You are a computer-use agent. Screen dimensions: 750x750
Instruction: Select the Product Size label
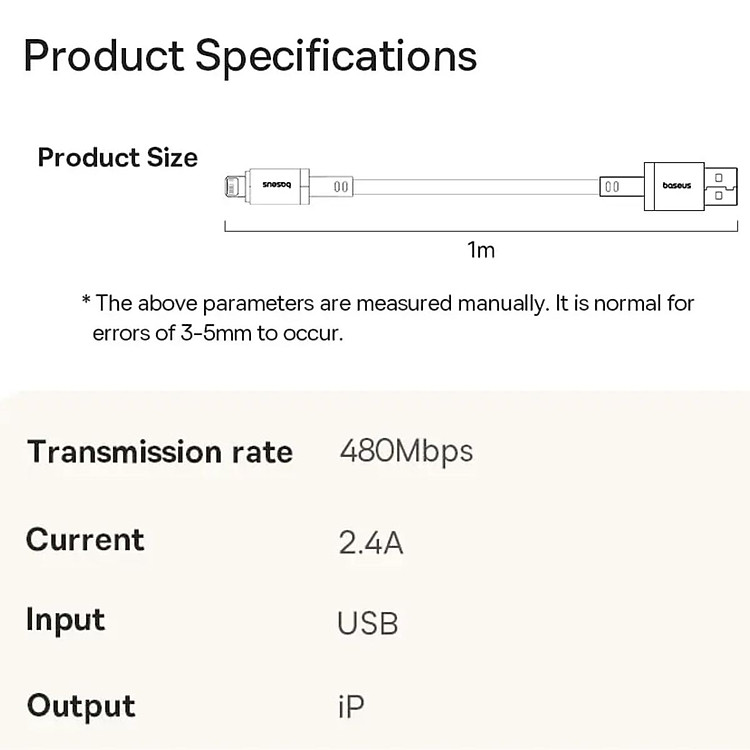tap(118, 158)
